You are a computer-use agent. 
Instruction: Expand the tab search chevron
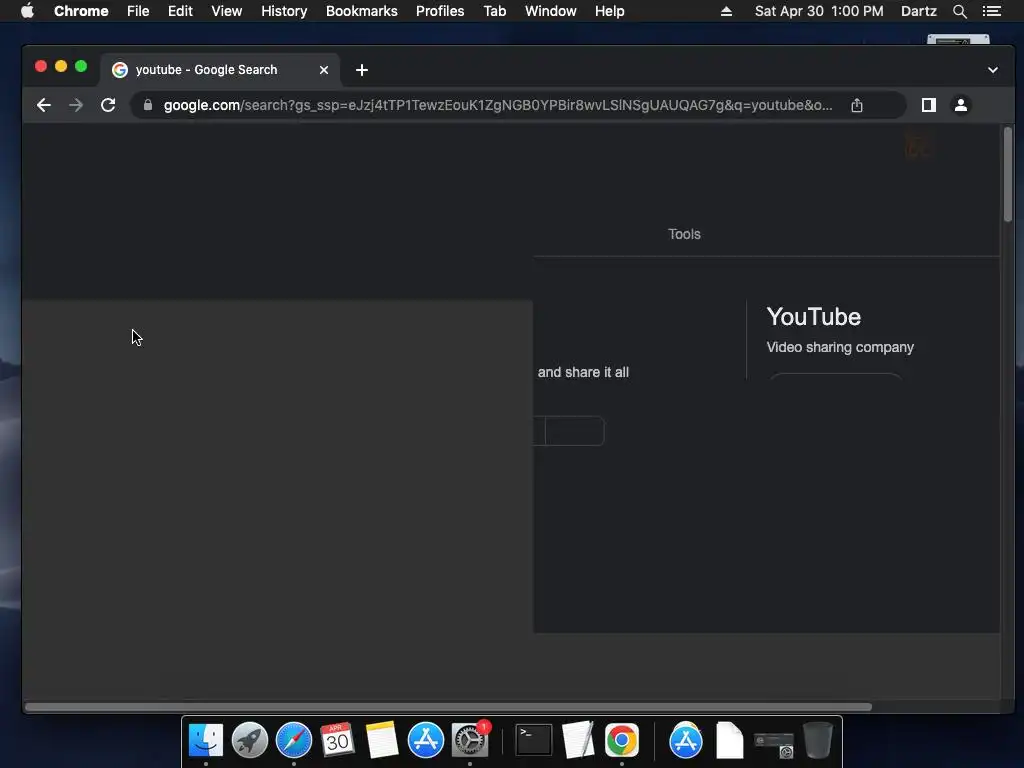(x=993, y=70)
